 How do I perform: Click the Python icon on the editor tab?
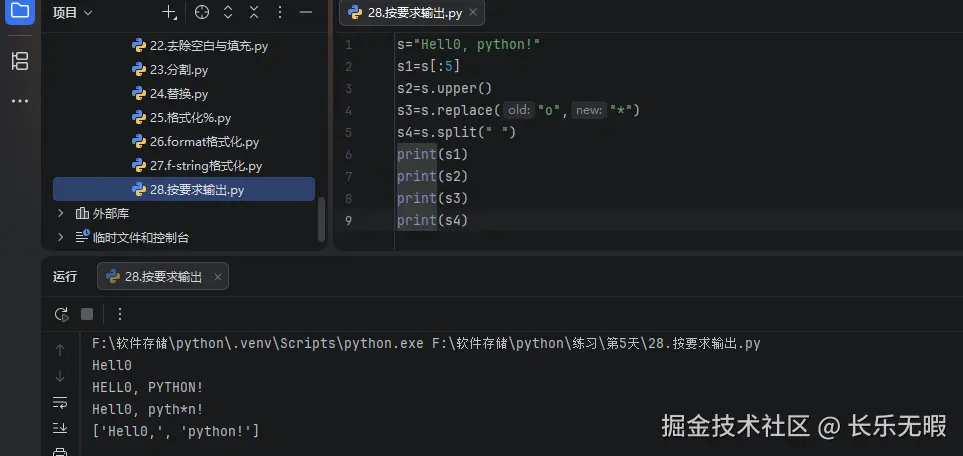pyautogui.click(x=355, y=13)
